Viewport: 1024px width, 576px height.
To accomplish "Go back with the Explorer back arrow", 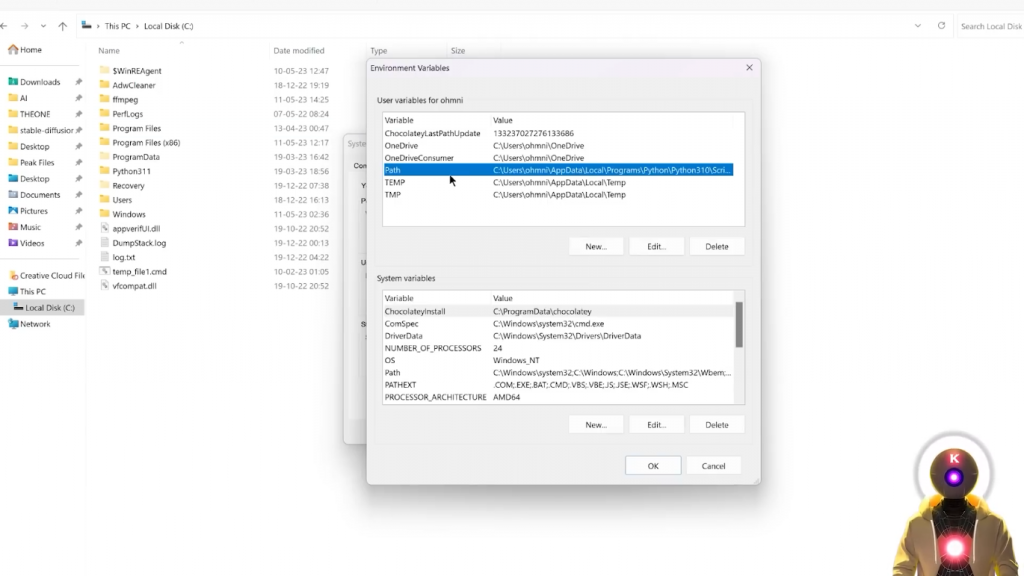I will pos(5,26).
